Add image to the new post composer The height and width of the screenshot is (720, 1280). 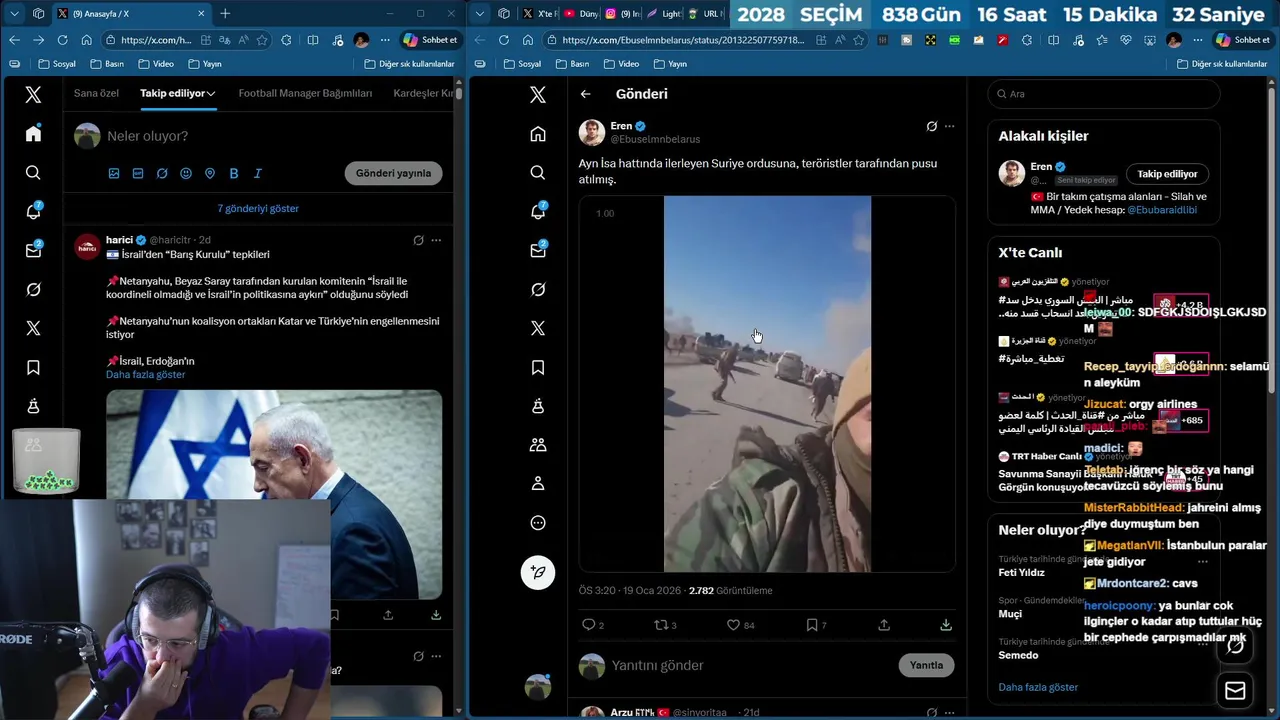tap(114, 173)
